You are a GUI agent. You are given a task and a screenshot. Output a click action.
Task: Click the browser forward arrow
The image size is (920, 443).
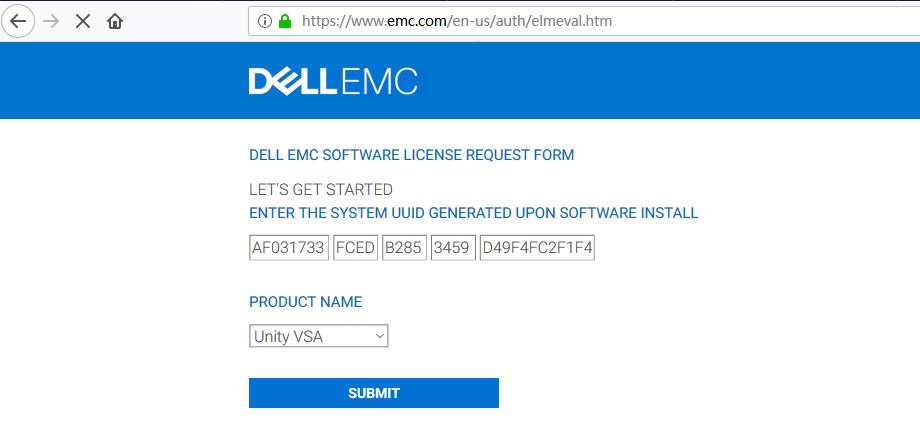[x=51, y=22]
